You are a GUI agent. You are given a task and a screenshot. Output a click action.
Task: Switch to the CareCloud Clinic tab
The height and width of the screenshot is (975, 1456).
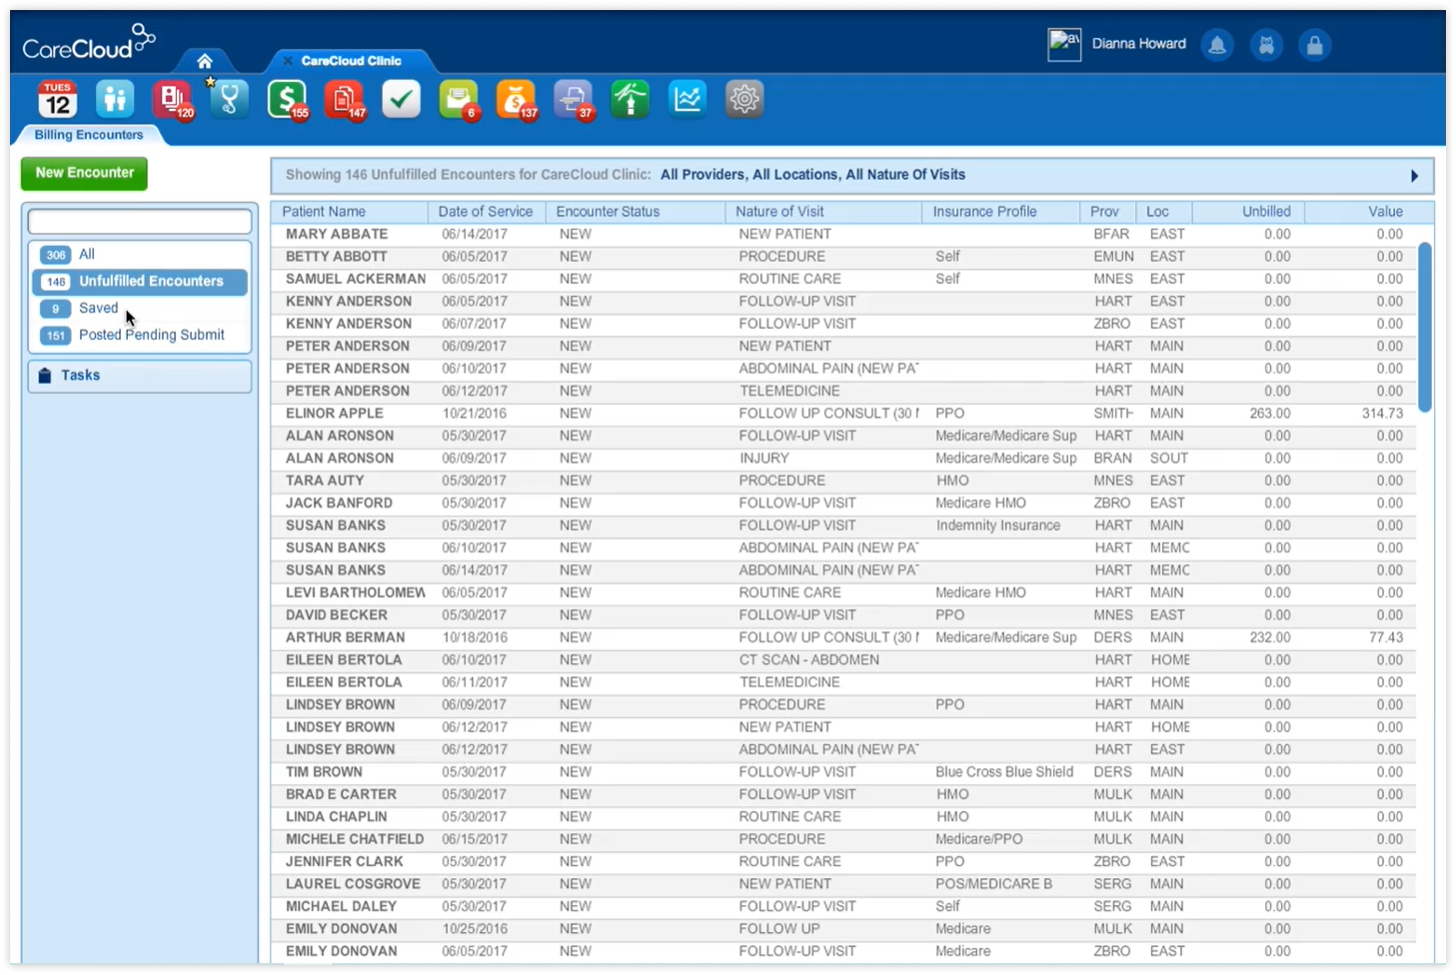click(351, 61)
